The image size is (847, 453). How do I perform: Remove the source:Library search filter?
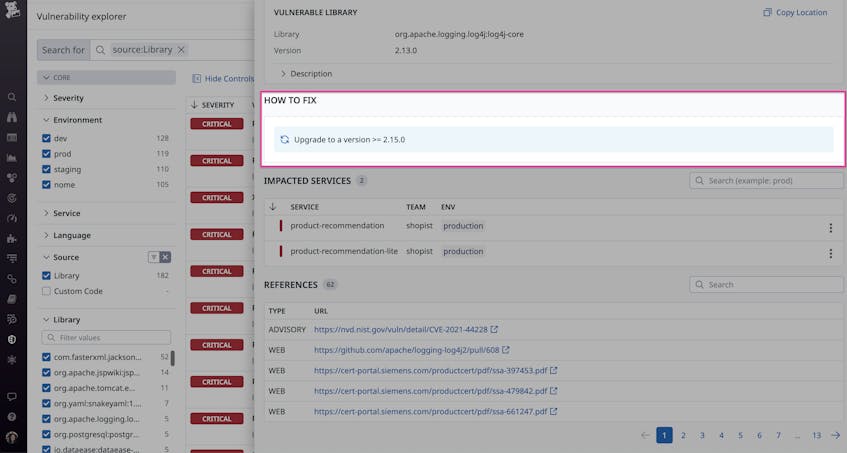(181, 50)
